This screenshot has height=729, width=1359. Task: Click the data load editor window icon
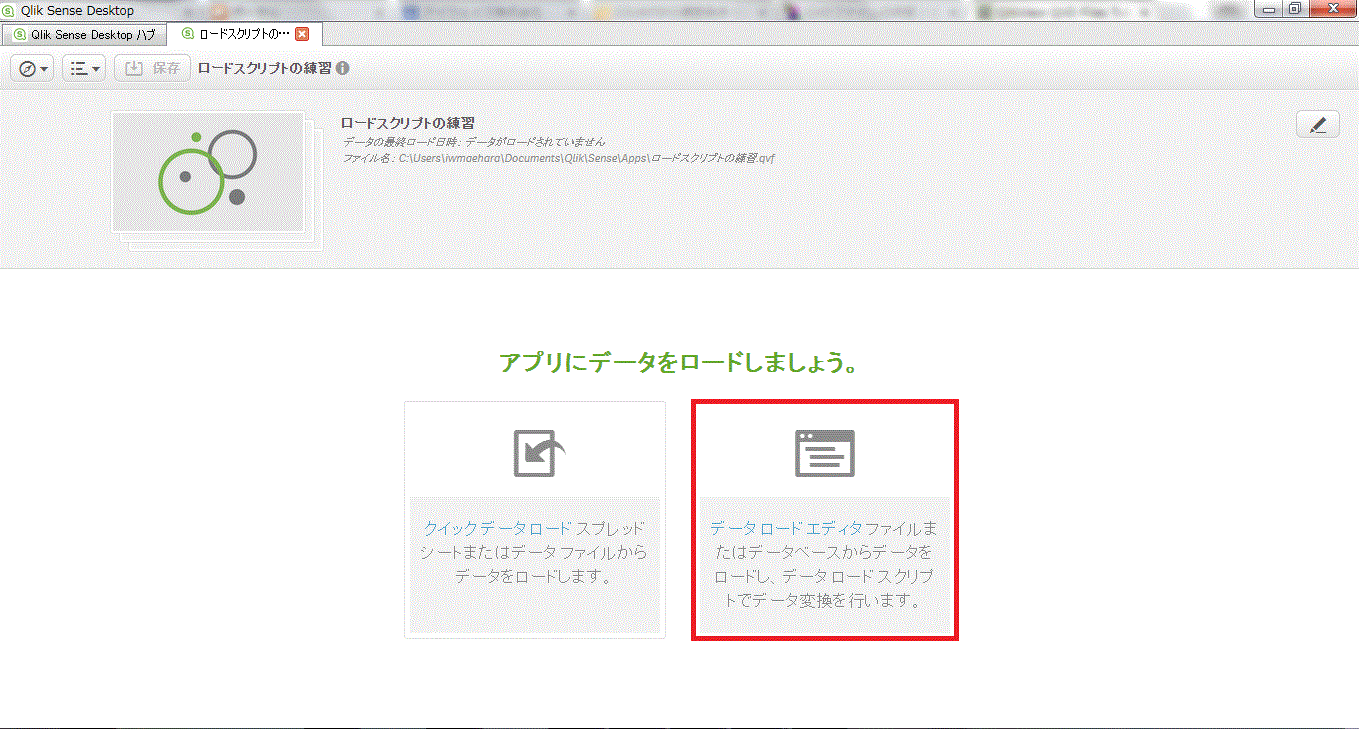click(x=825, y=453)
